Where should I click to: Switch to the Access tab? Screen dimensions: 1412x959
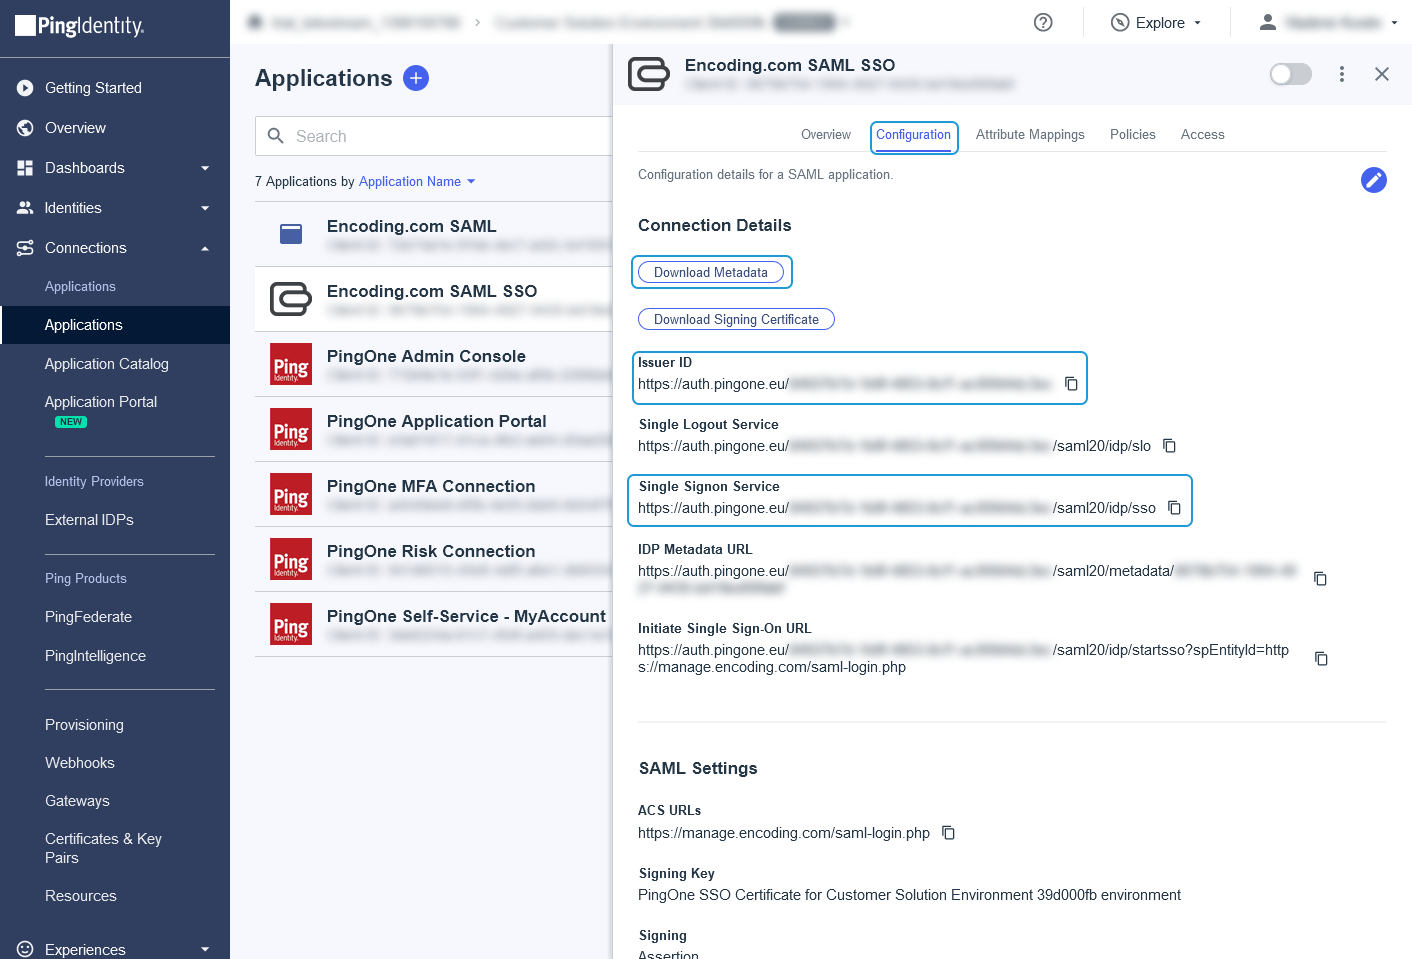coord(1202,135)
